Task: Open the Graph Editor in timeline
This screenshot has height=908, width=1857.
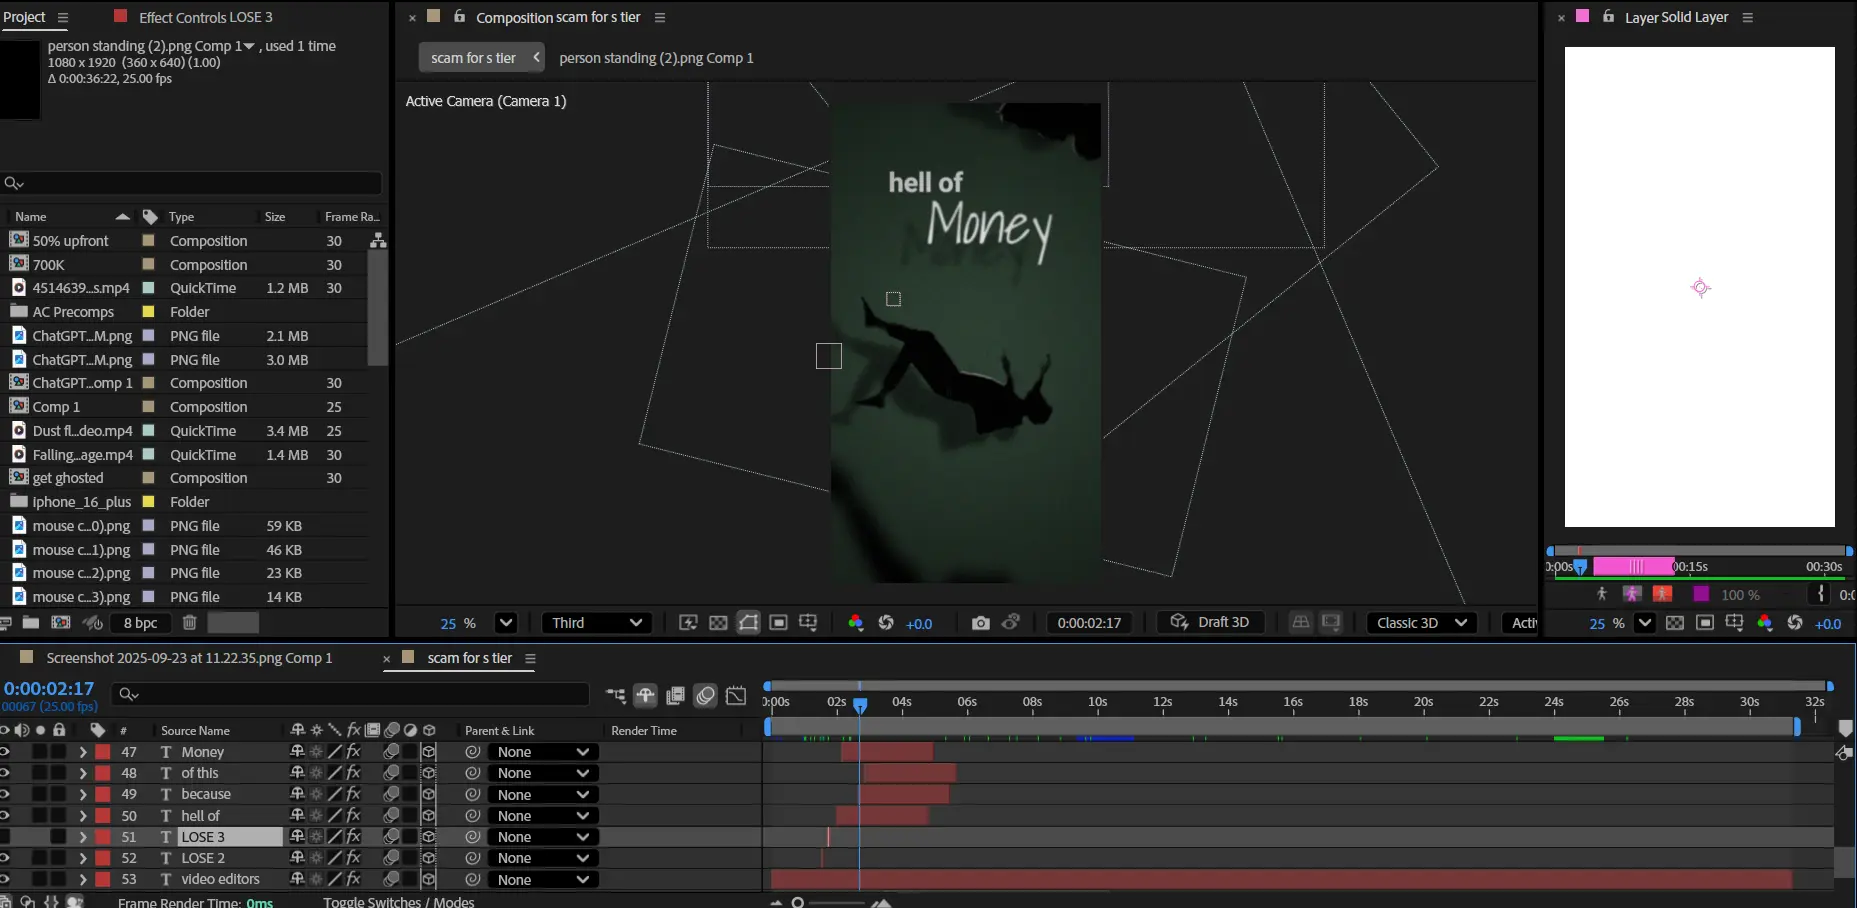Action: (736, 696)
